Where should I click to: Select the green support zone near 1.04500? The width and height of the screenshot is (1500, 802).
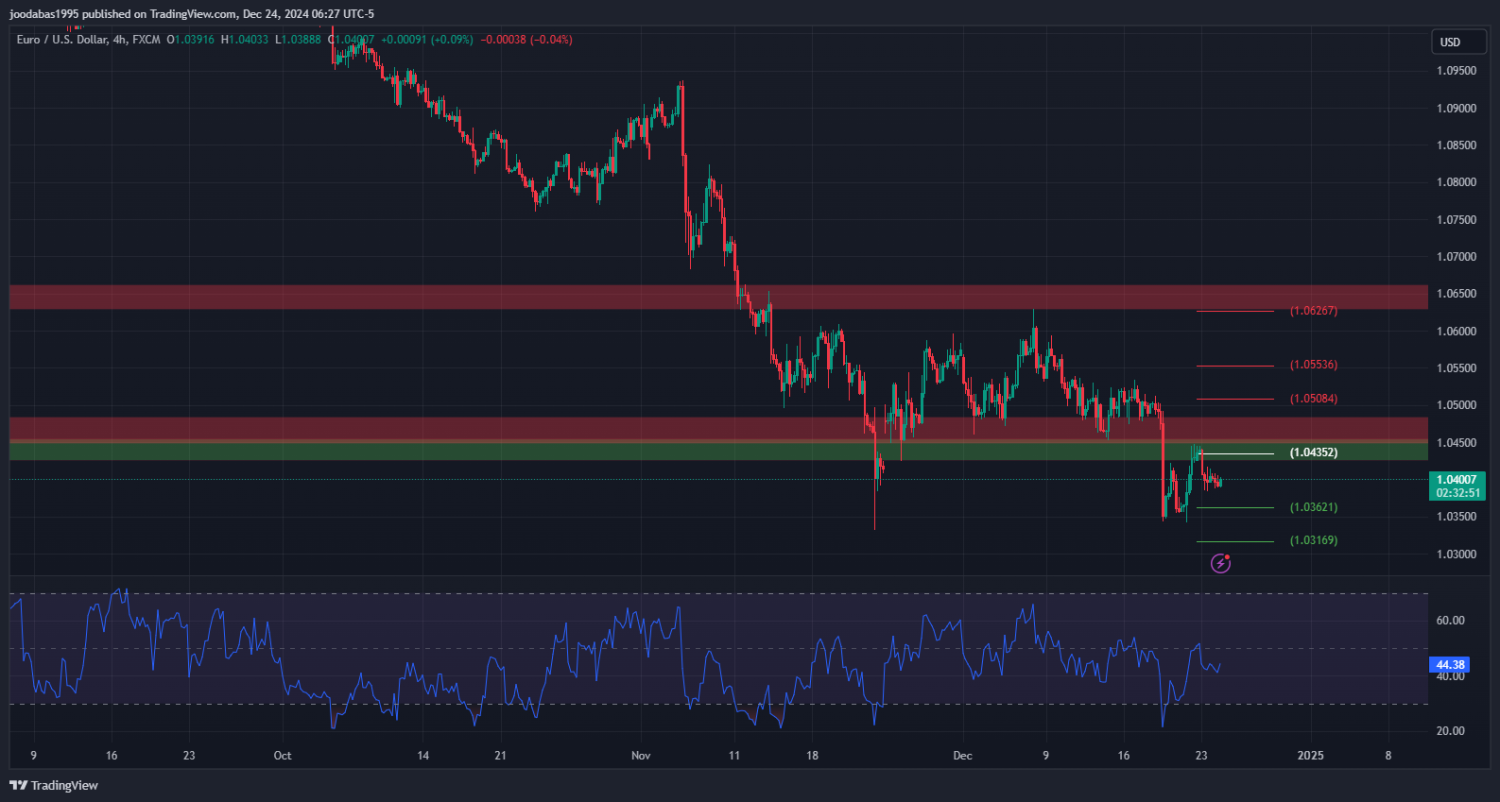click(600, 451)
